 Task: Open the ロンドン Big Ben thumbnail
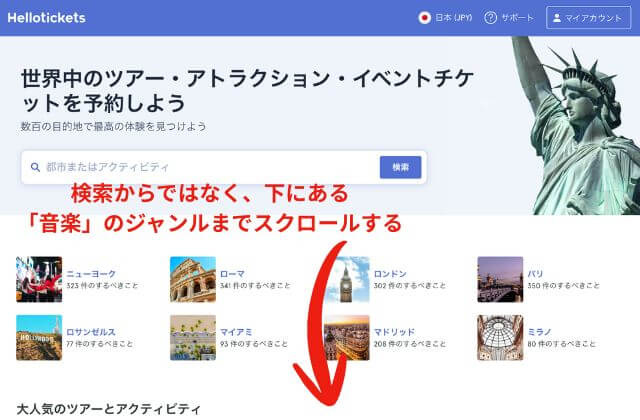(x=347, y=280)
